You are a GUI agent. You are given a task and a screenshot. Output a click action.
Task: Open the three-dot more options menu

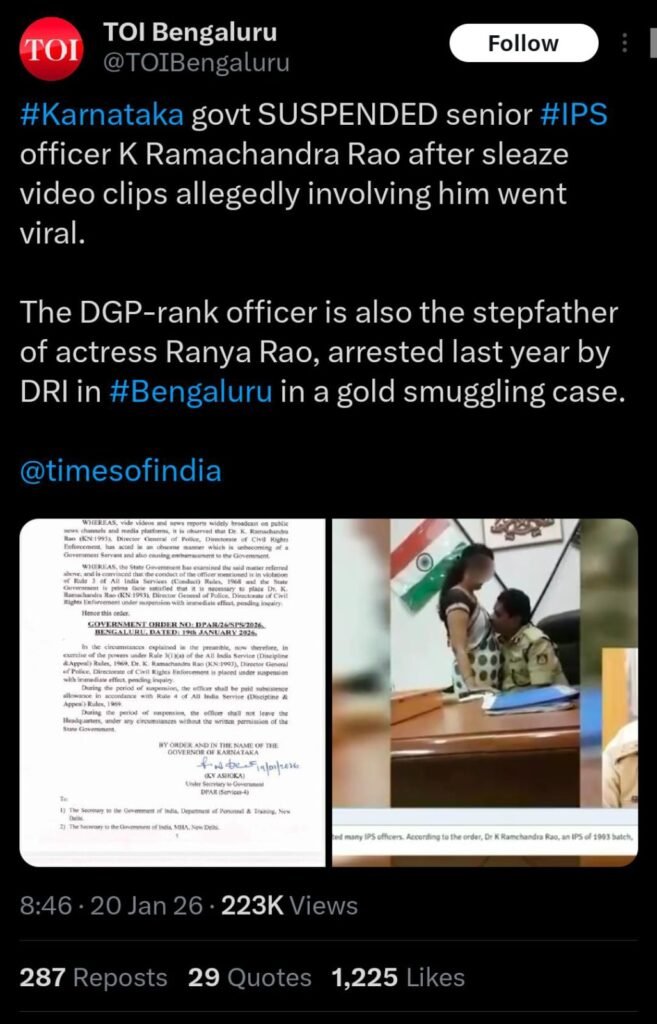coord(624,44)
